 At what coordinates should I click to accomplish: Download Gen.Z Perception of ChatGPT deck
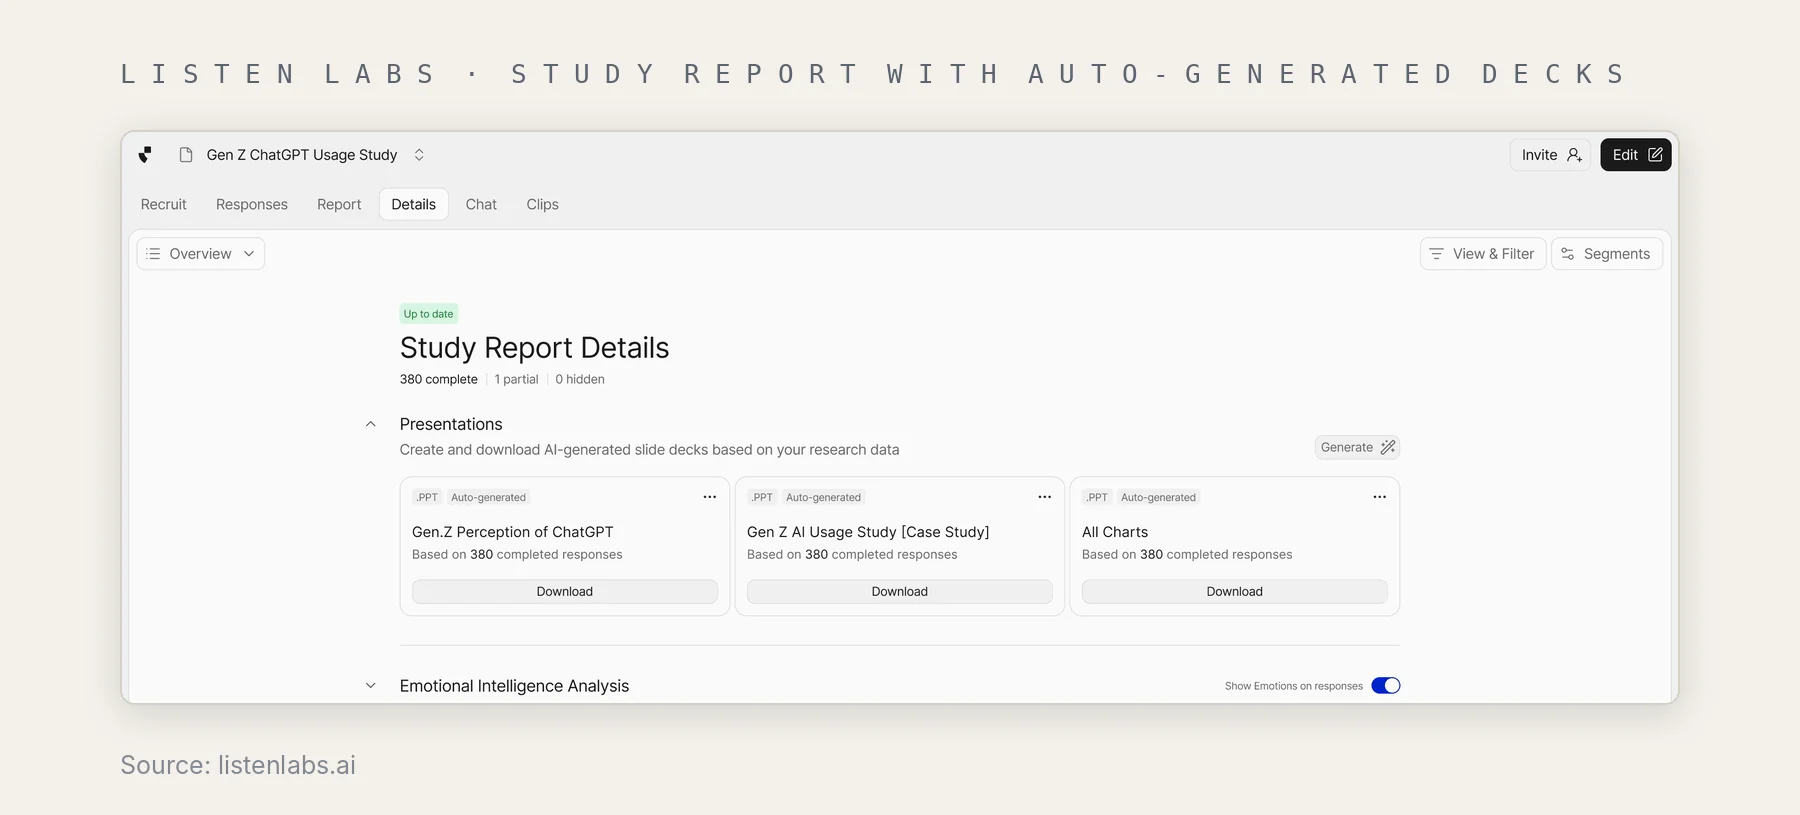pos(565,592)
